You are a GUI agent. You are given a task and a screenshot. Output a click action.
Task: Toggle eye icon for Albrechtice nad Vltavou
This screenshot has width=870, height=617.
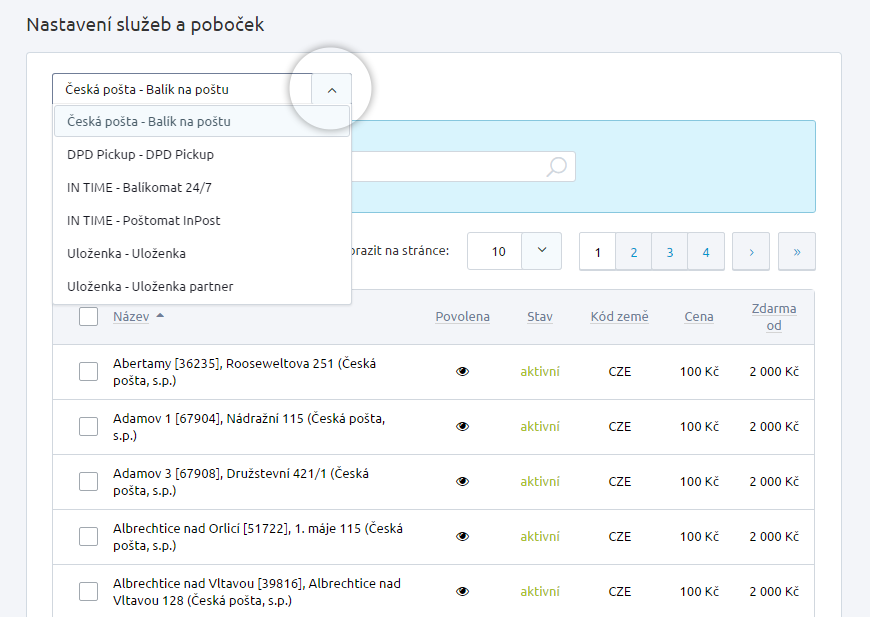[462, 591]
